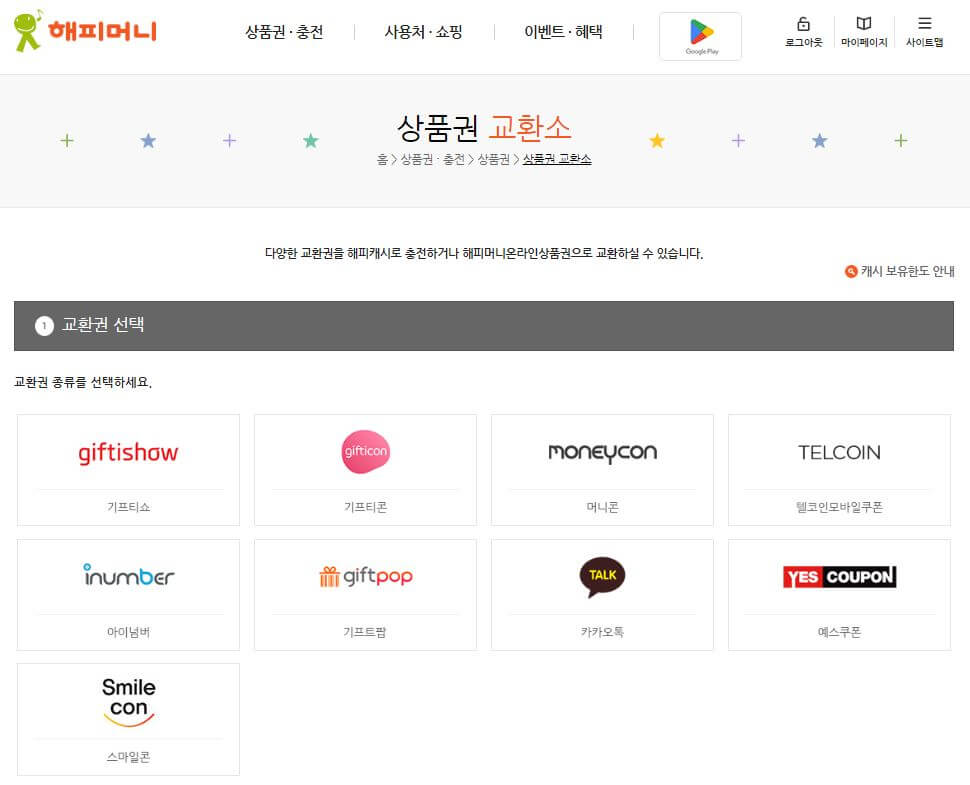Open the Google Play store button
The width and height of the screenshot is (970, 785).
coord(700,36)
